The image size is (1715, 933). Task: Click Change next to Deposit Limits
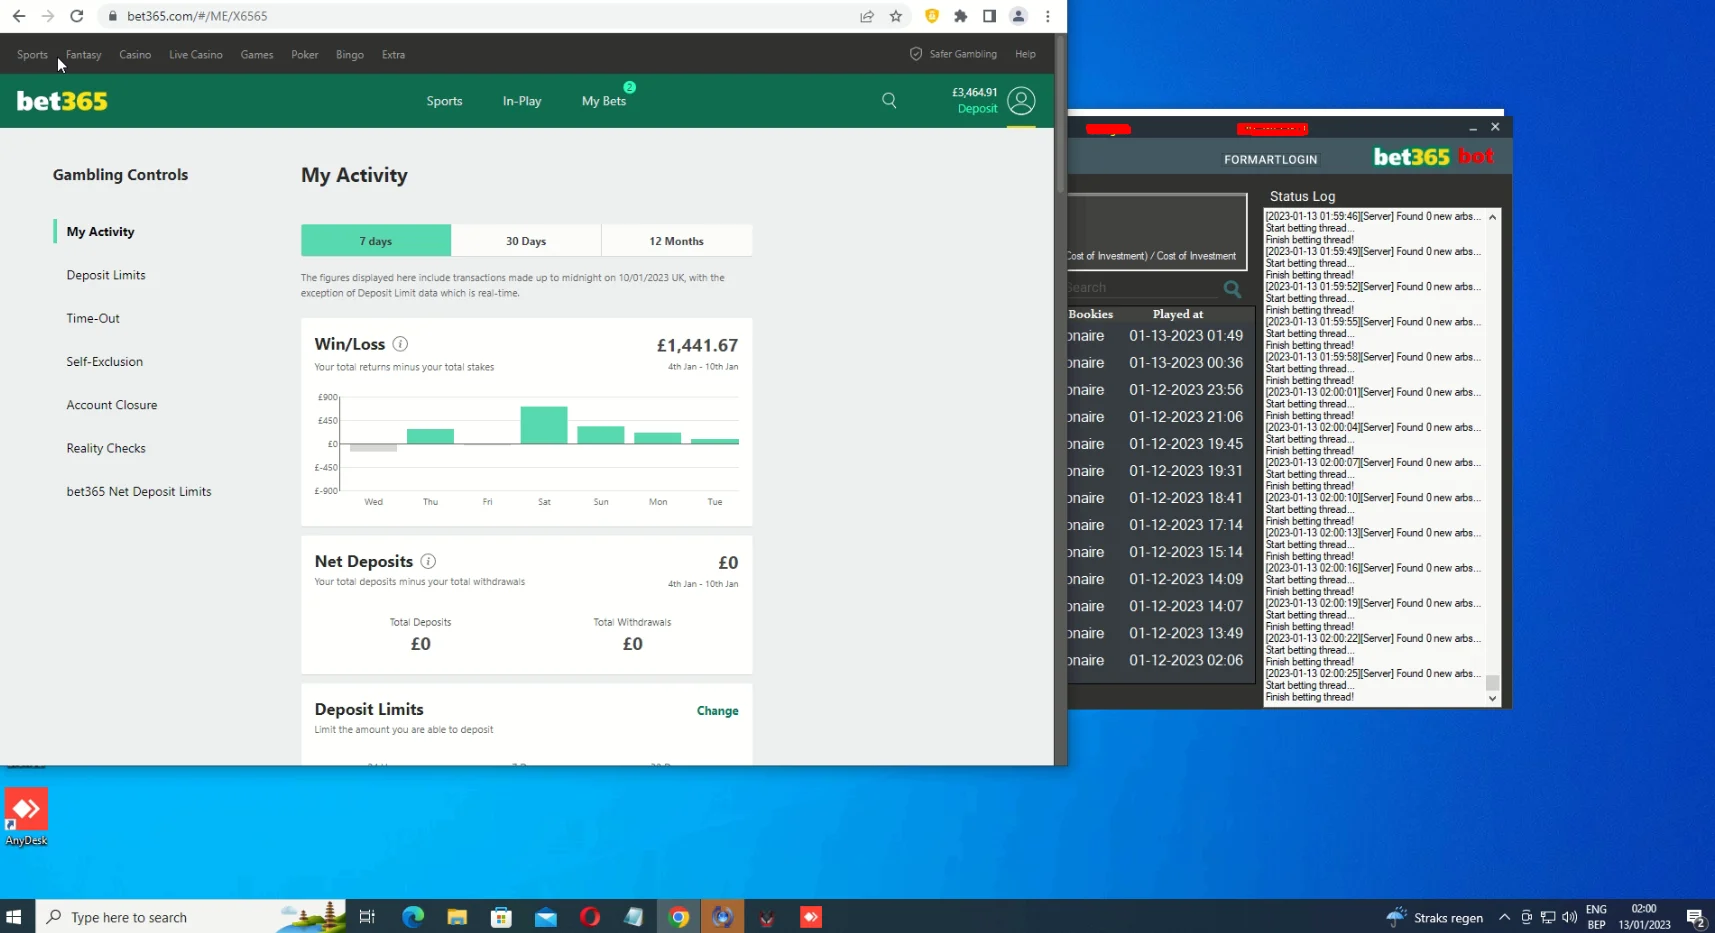[717, 711]
